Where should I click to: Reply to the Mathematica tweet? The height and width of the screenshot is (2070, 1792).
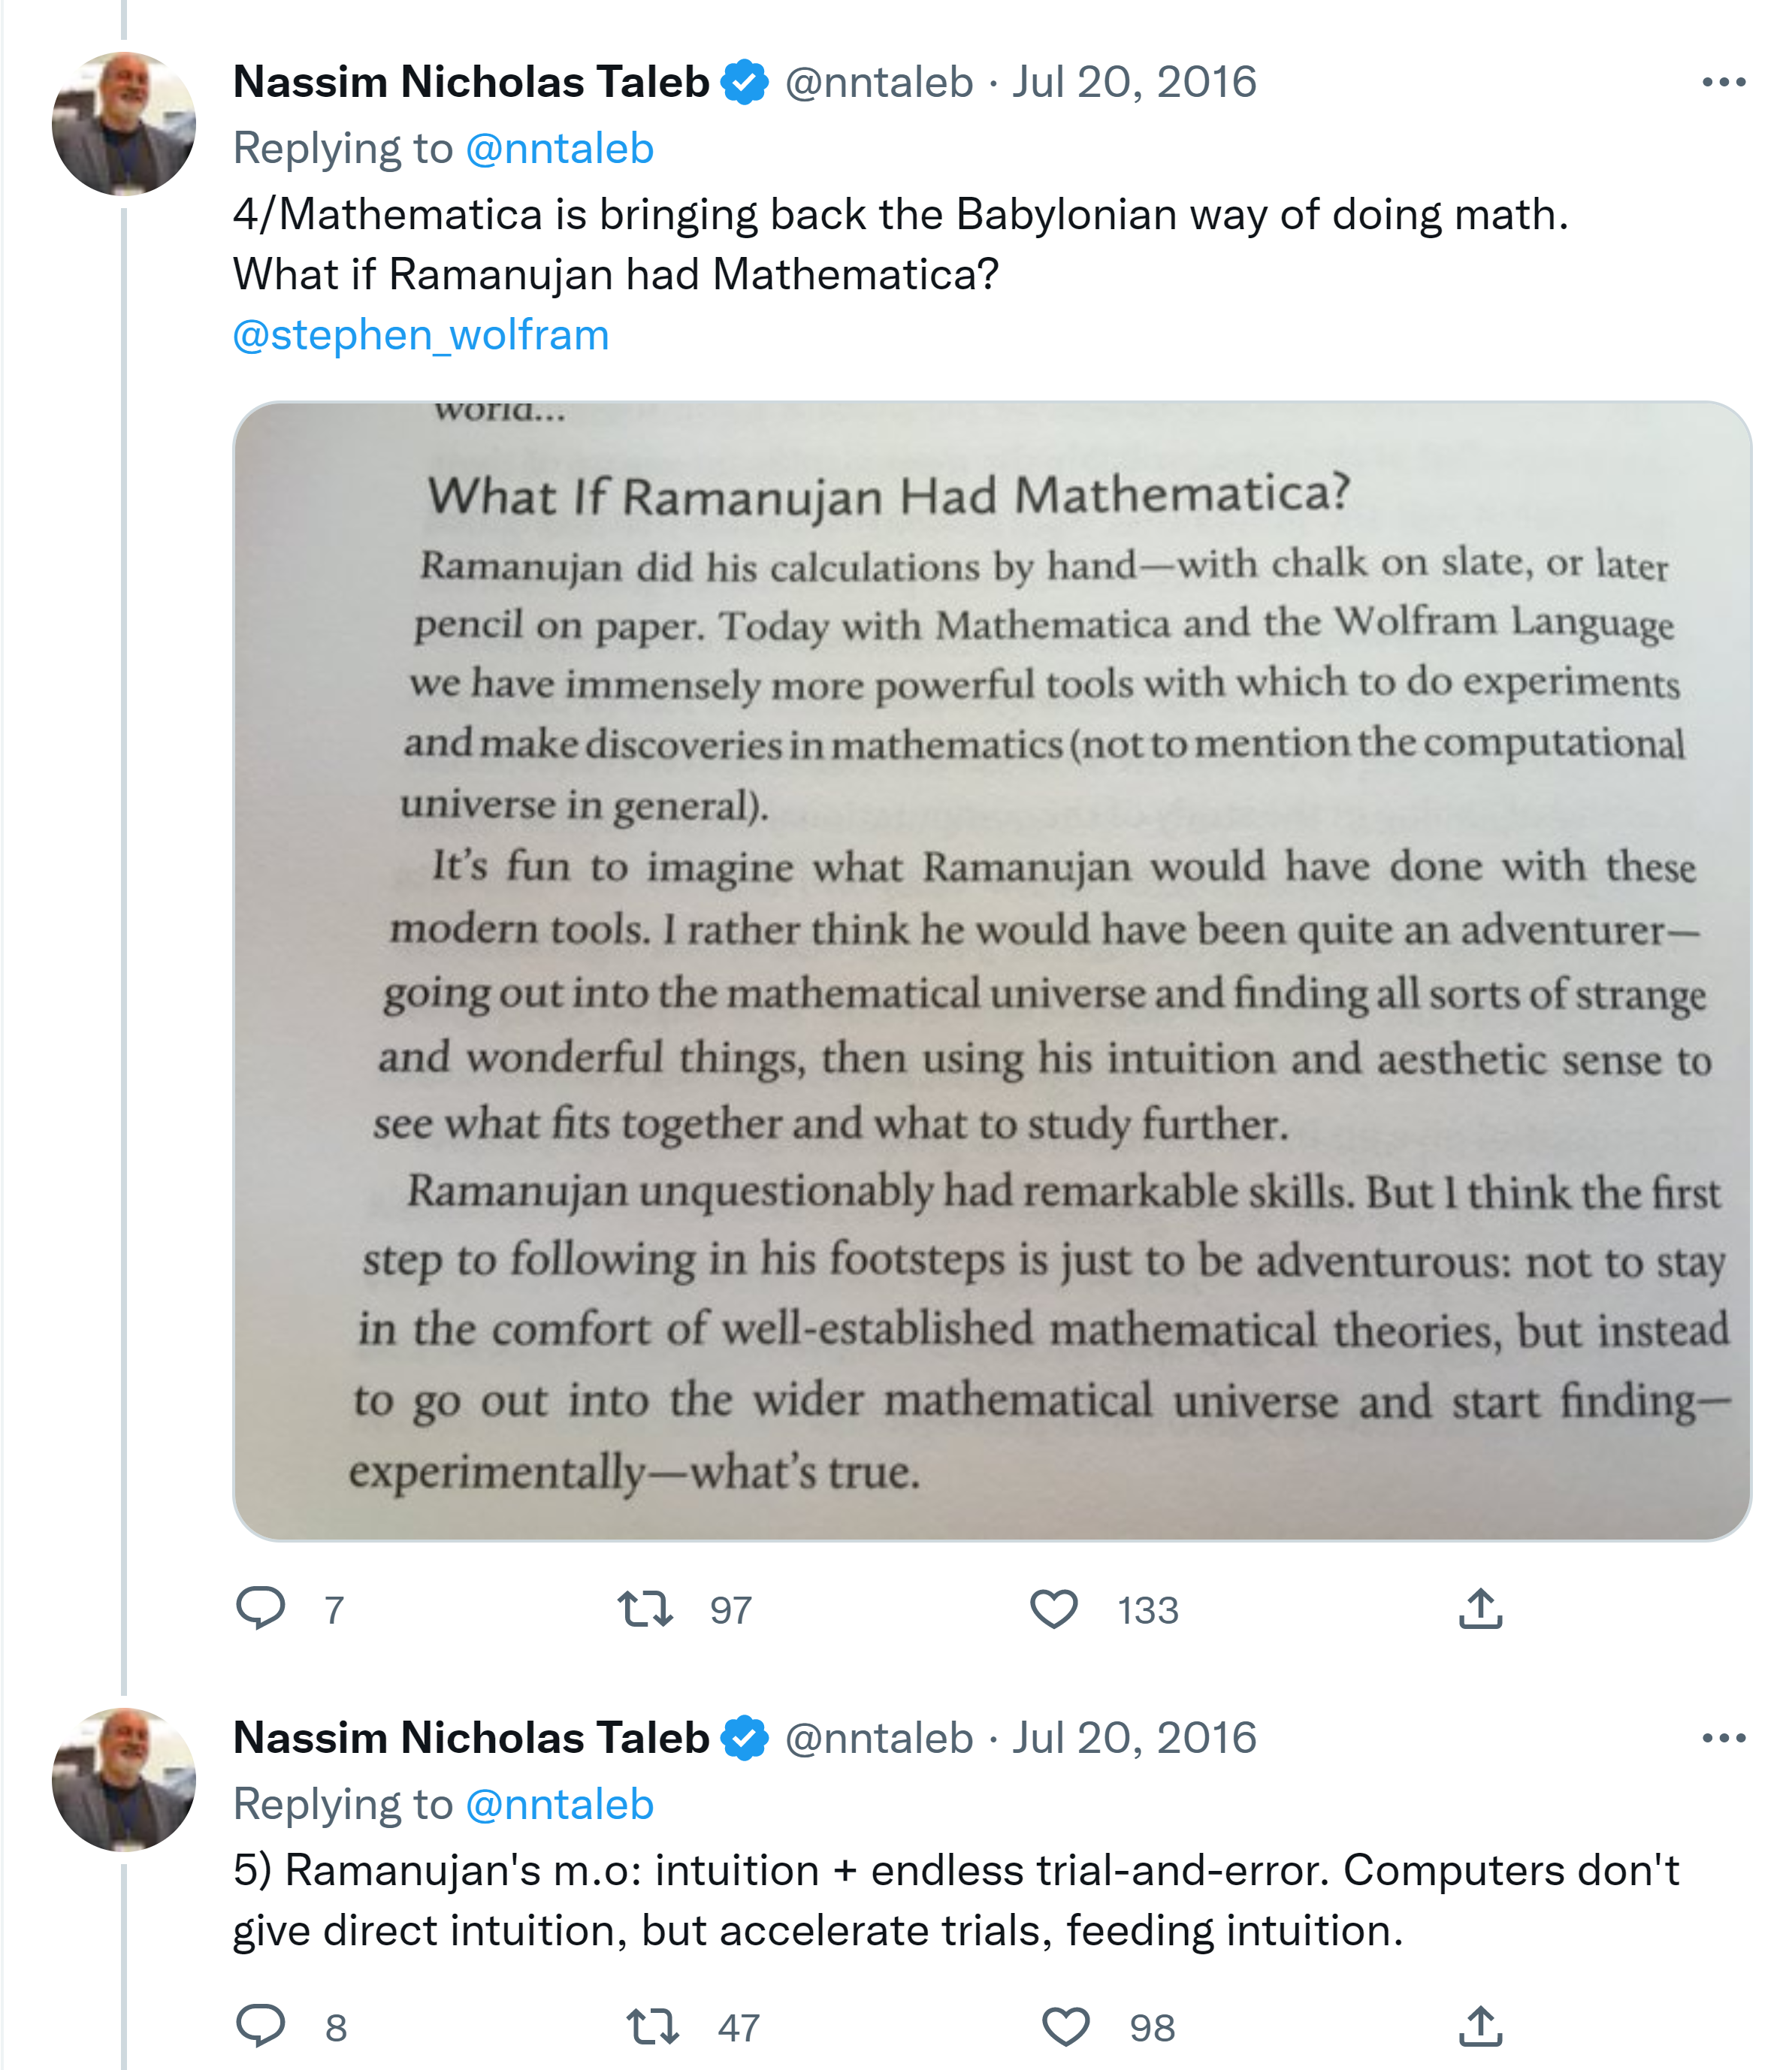tap(261, 1609)
